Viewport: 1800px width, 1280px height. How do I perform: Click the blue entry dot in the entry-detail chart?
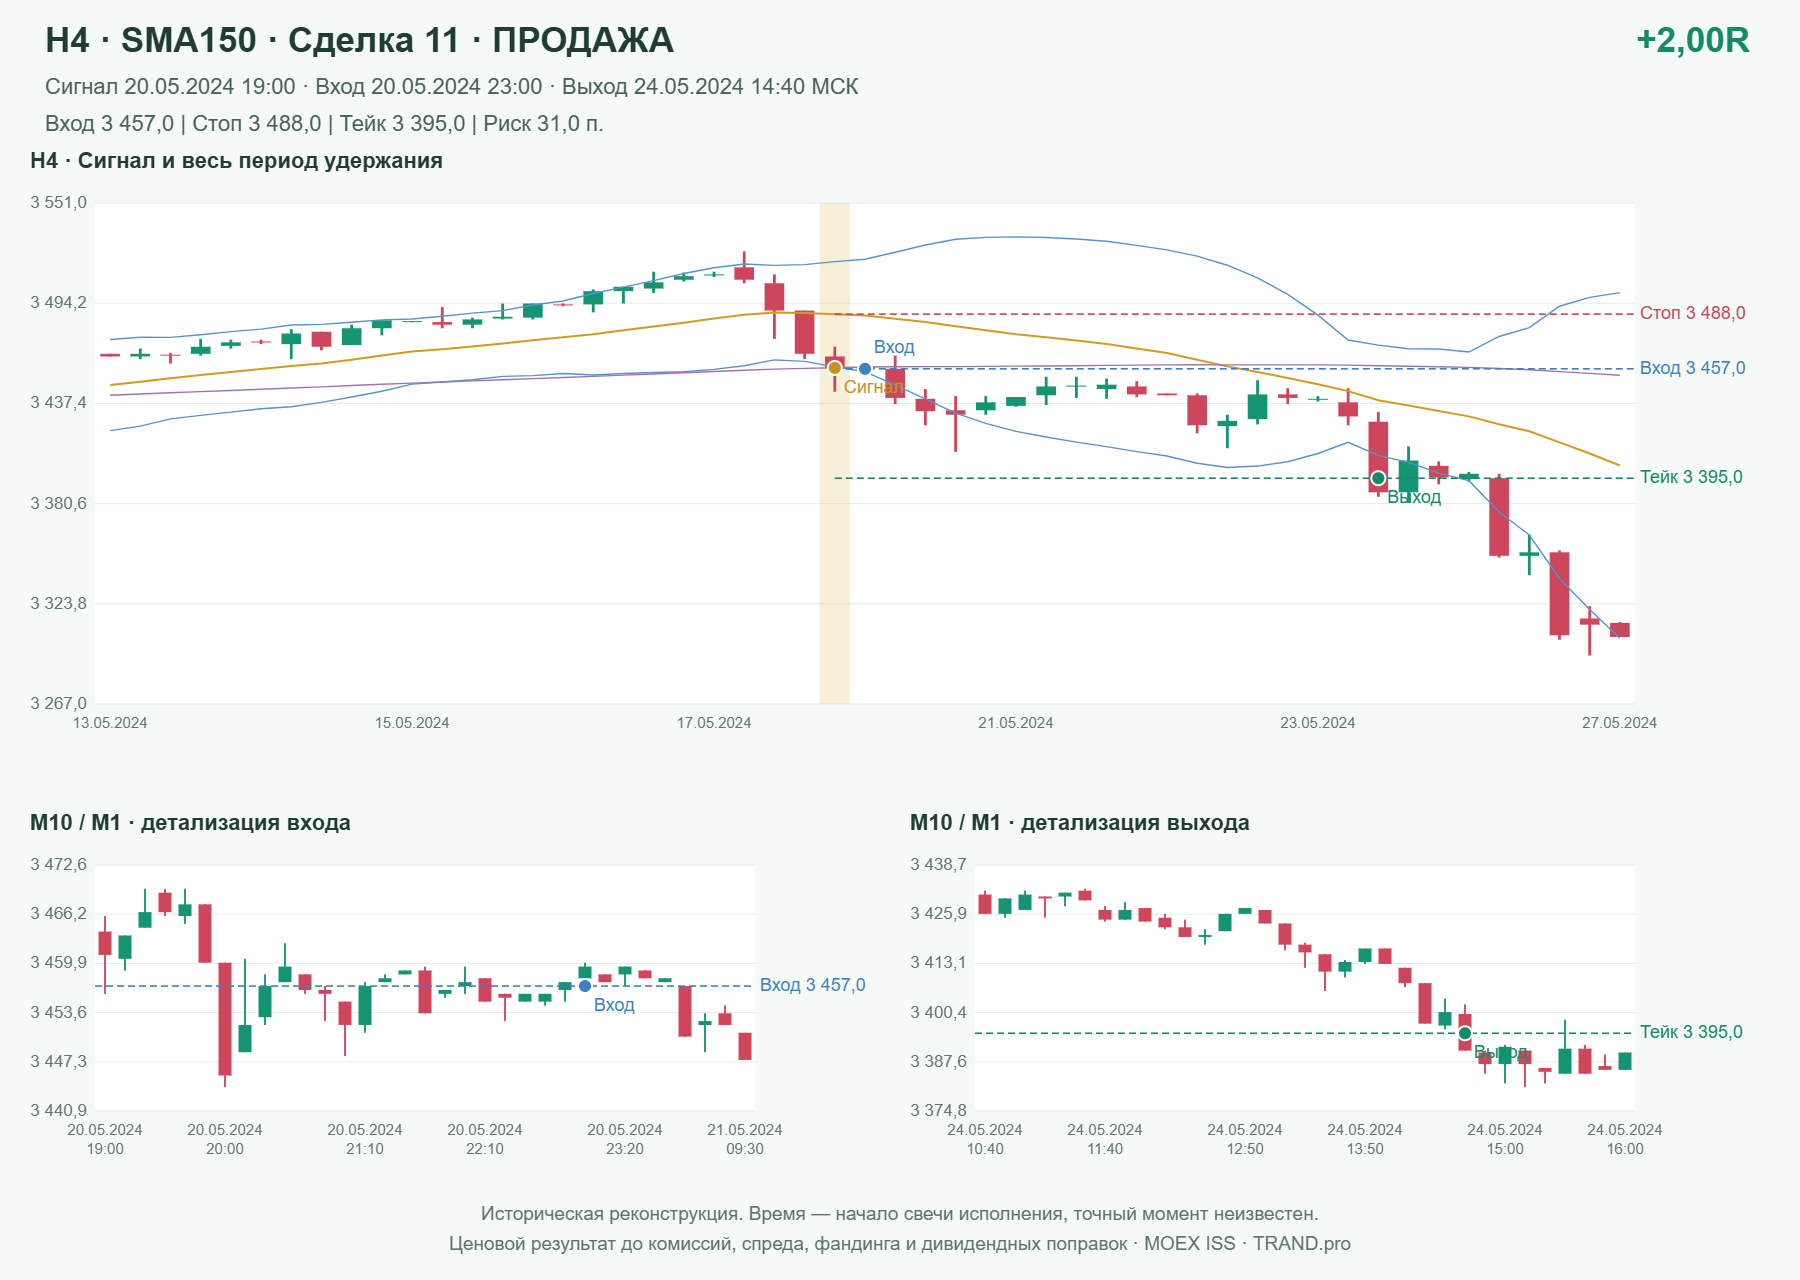click(585, 986)
